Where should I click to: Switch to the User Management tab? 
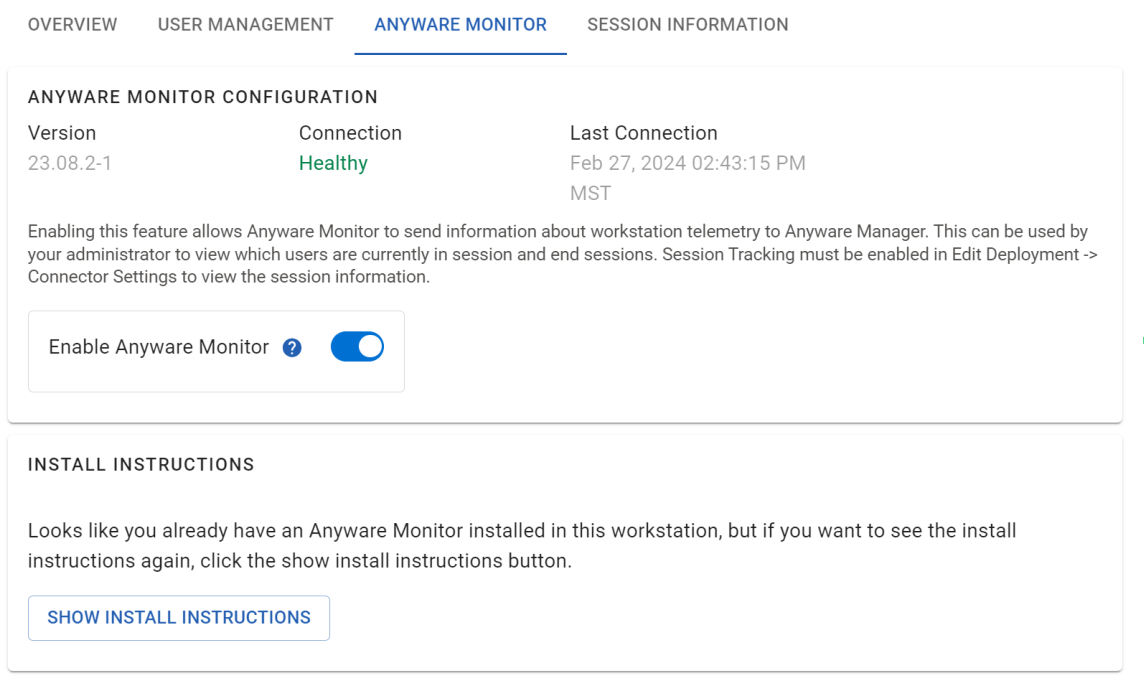[x=245, y=25]
